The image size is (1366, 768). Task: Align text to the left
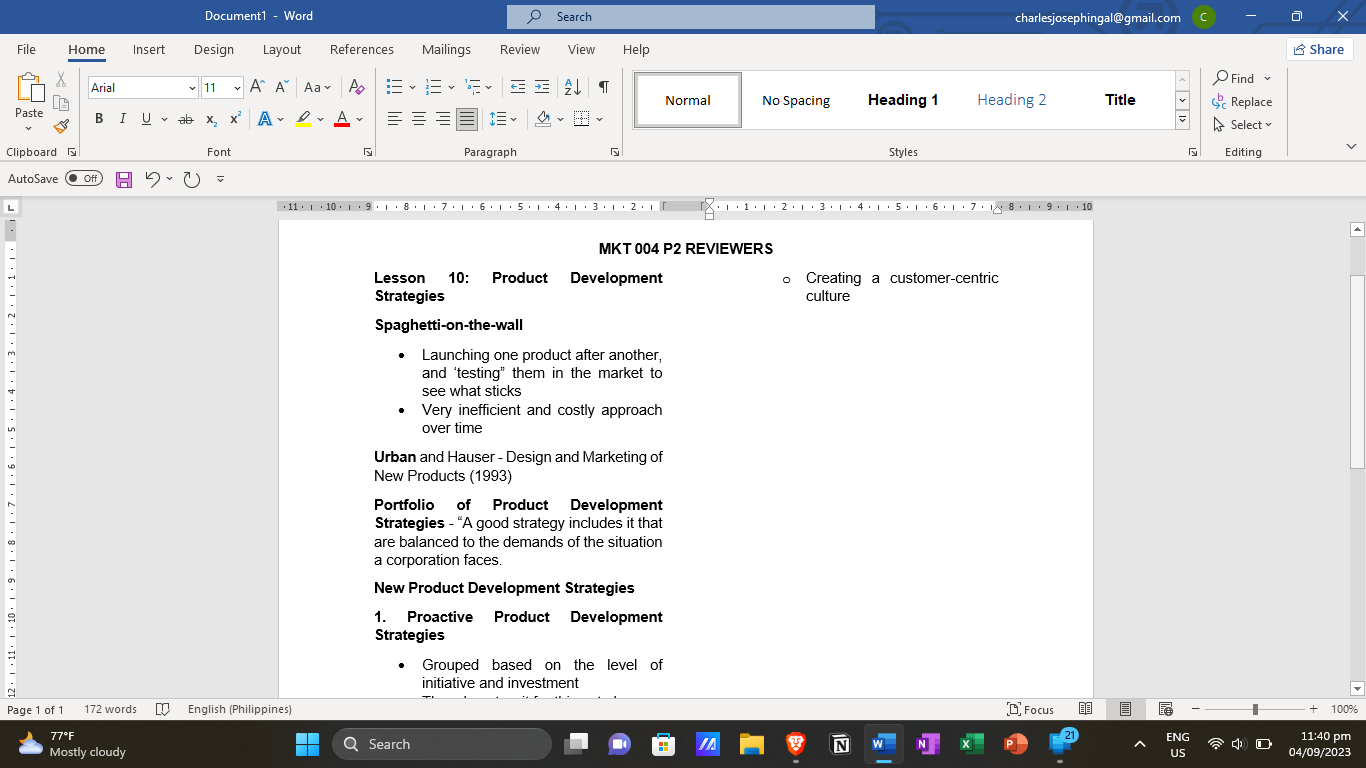click(395, 119)
